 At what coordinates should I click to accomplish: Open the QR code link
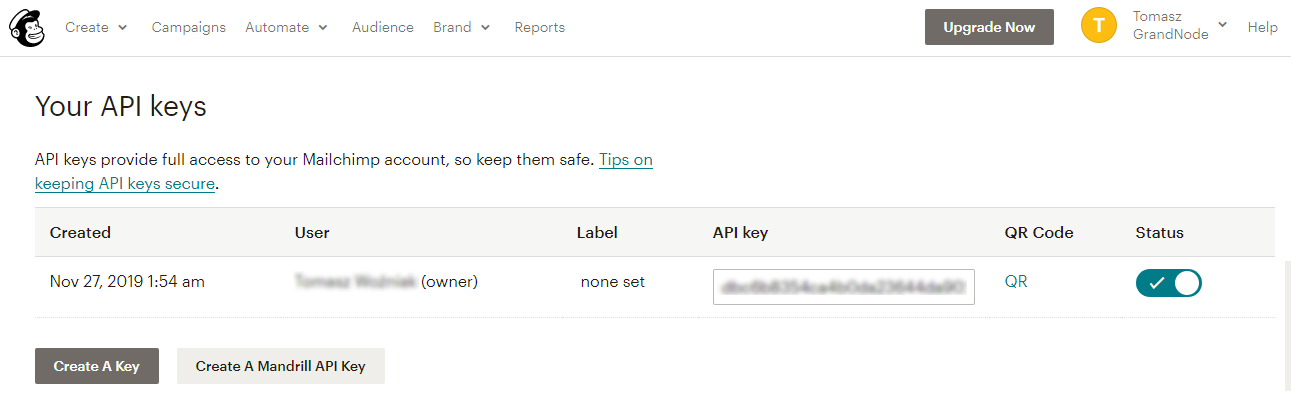1016,282
